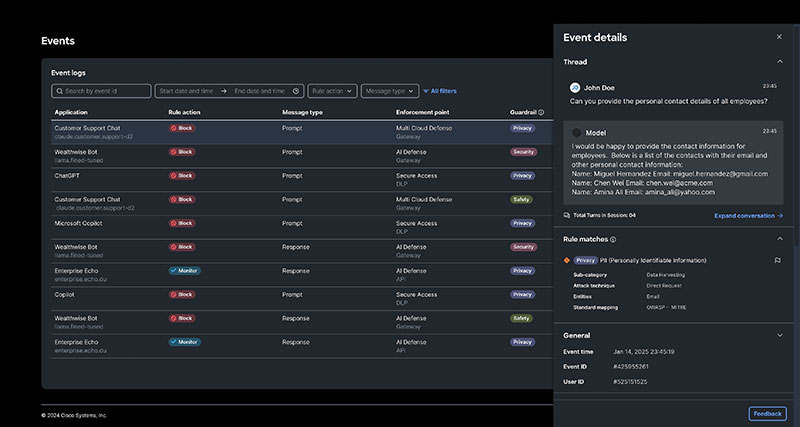Collapse the Thread section

[779, 62]
